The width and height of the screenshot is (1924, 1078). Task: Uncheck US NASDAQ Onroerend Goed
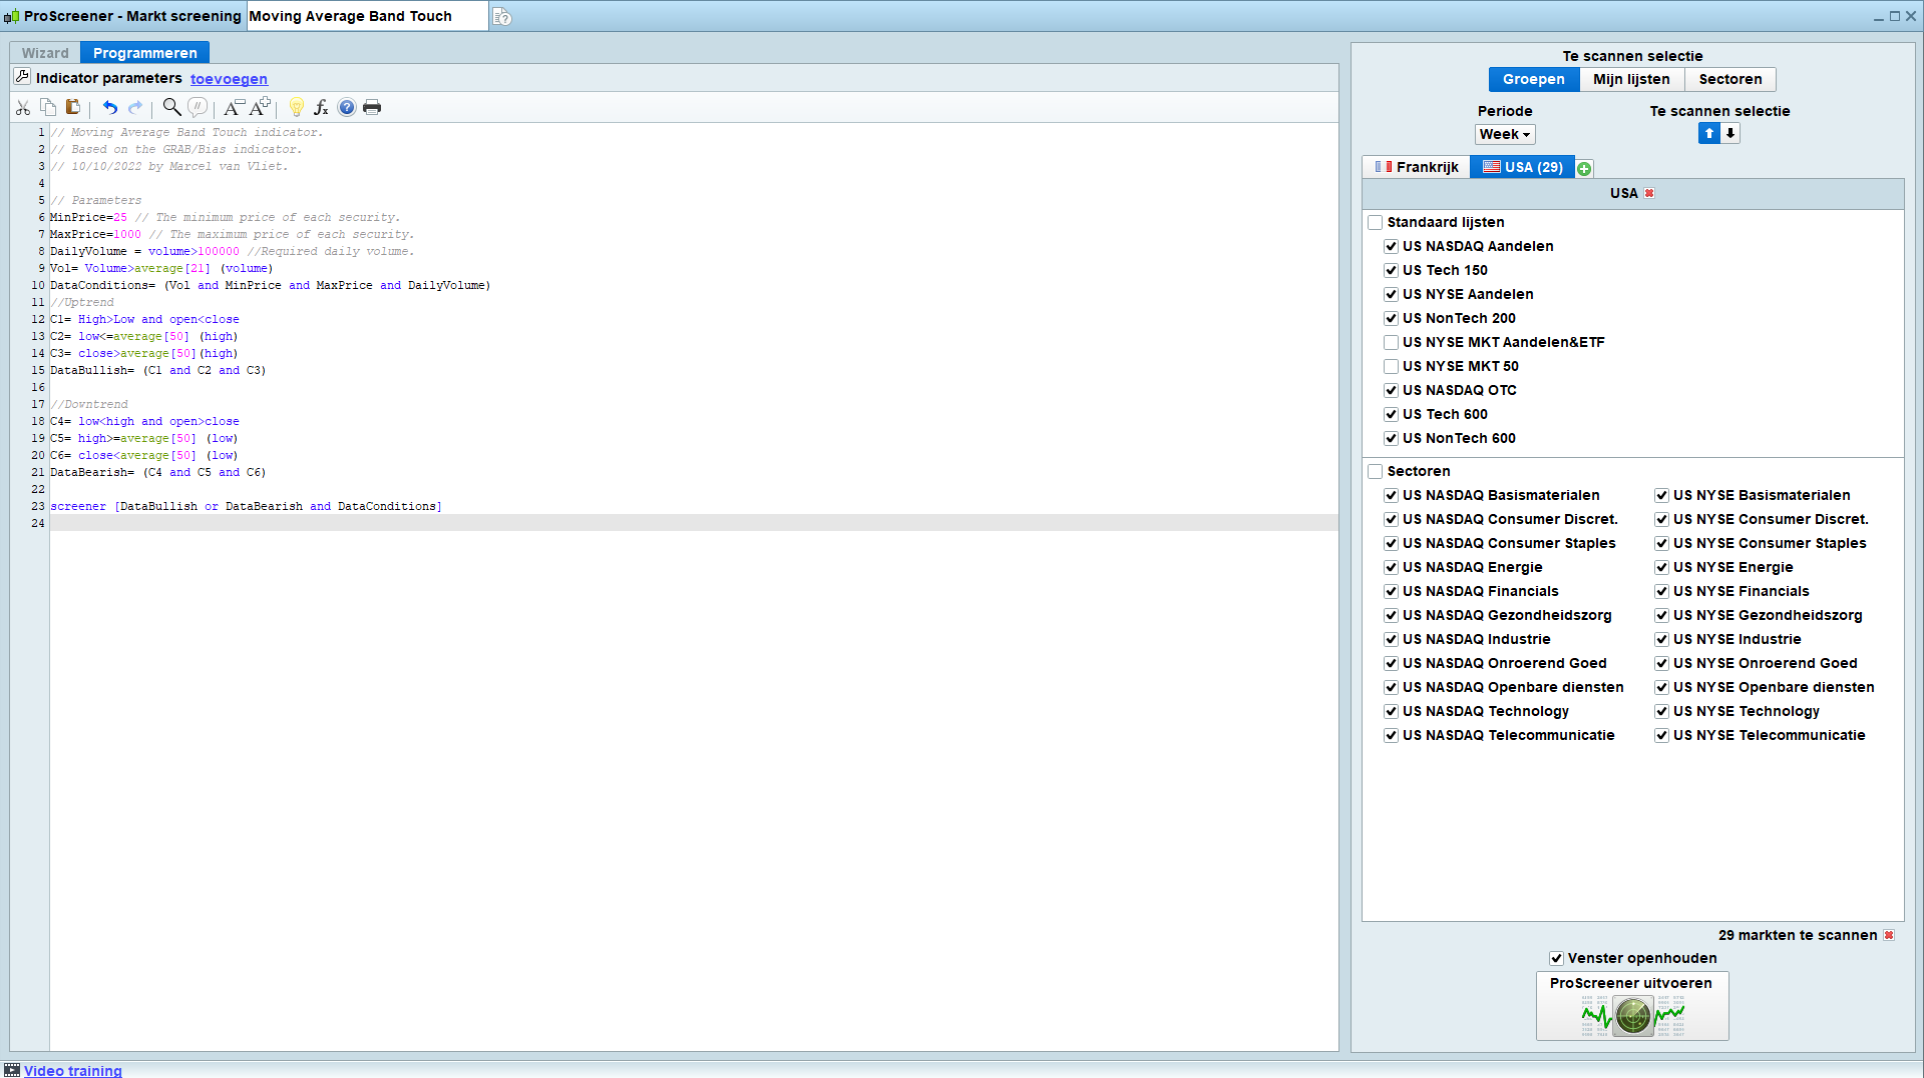(1391, 663)
